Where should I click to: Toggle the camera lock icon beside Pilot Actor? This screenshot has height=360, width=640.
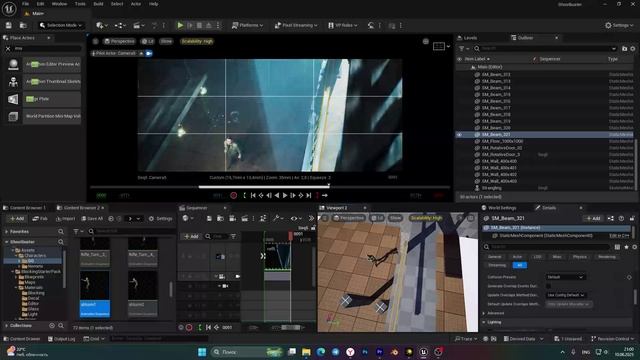[x=149, y=53]
